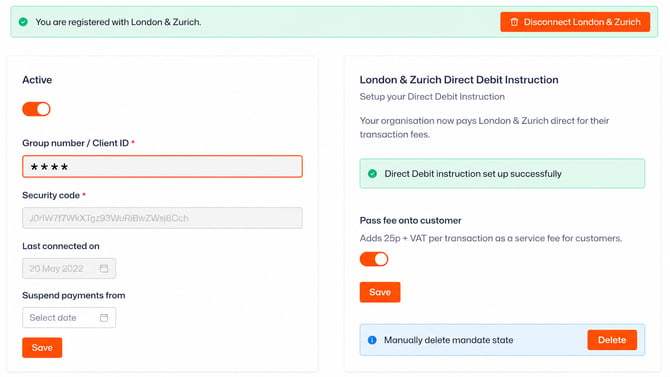The height and width of the screenshot is (377, 670).
Task: Click Save under Suspend payments from
Action: click(x=42, y=348)
